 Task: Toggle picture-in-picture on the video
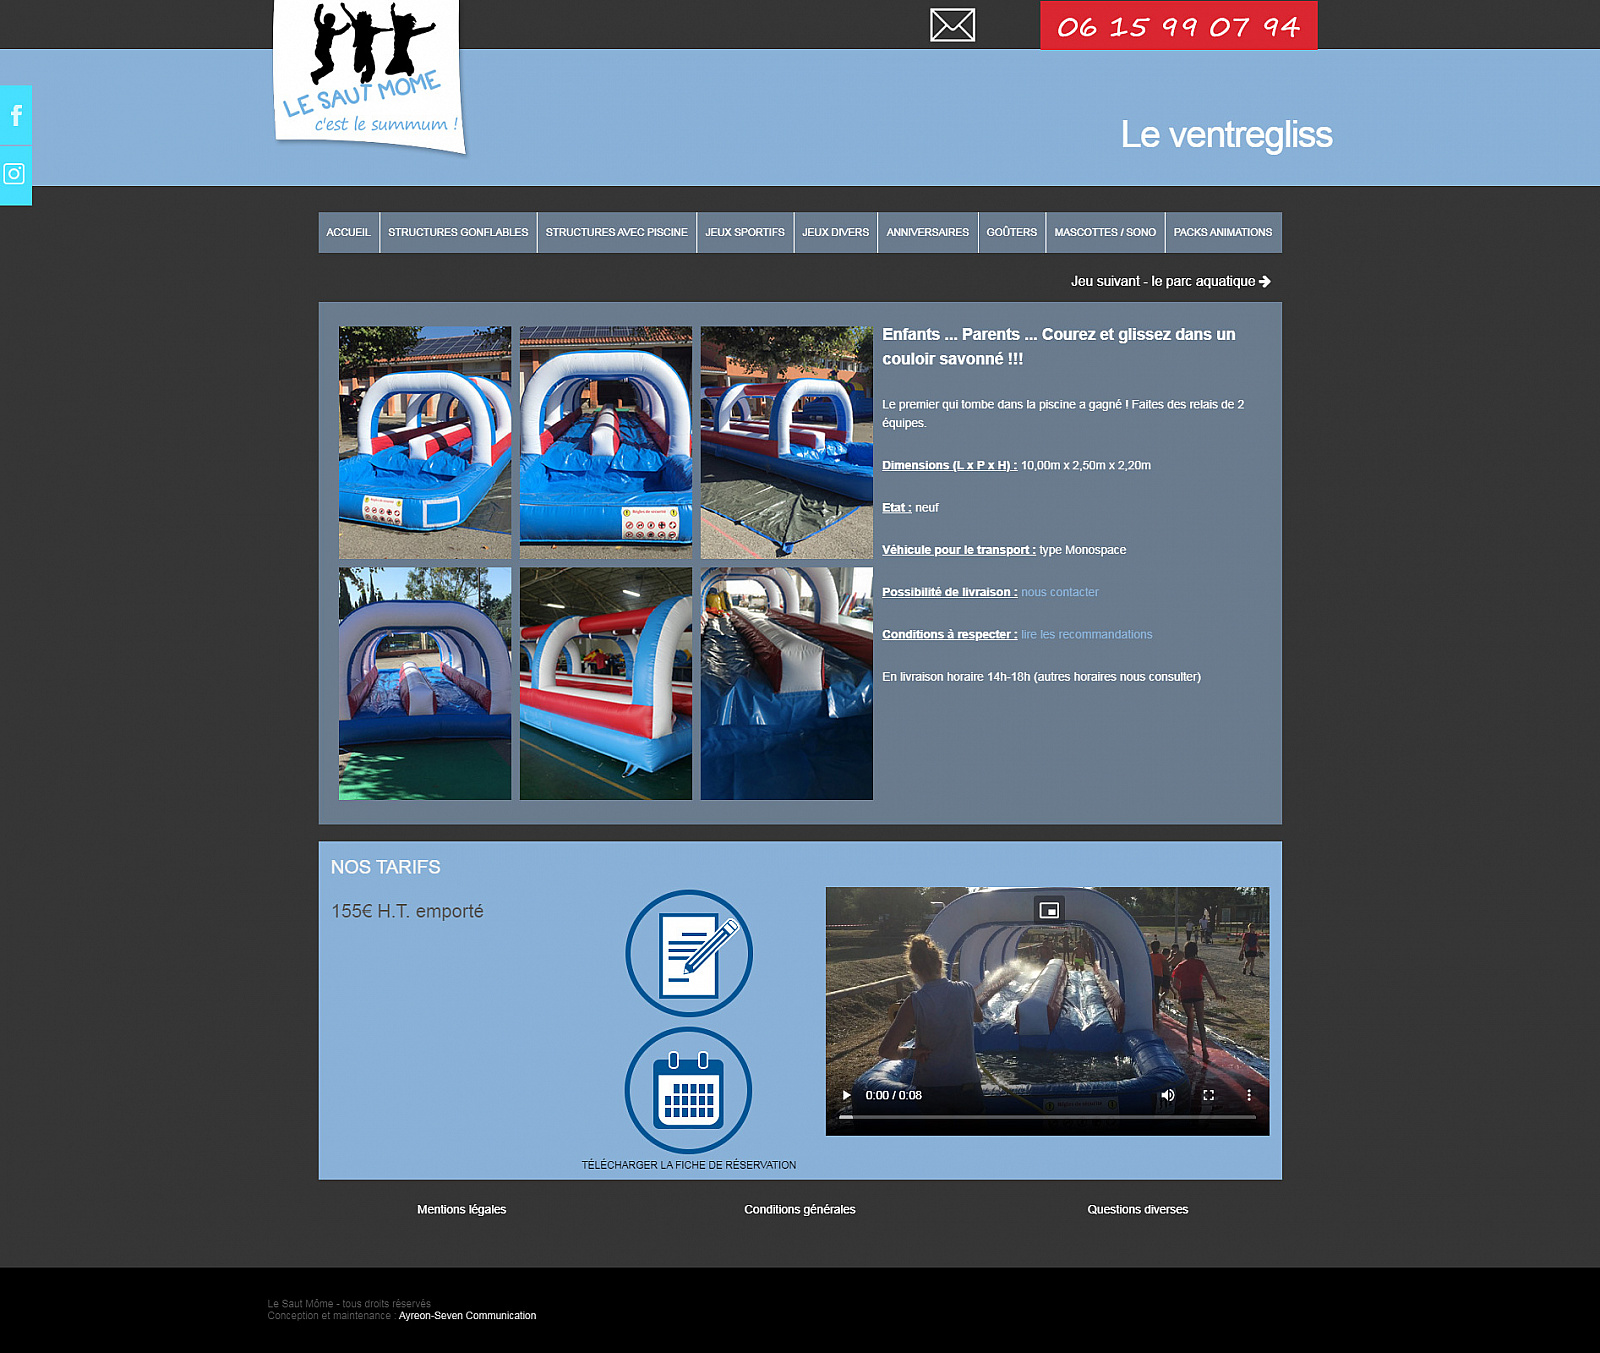point(1048,910)
